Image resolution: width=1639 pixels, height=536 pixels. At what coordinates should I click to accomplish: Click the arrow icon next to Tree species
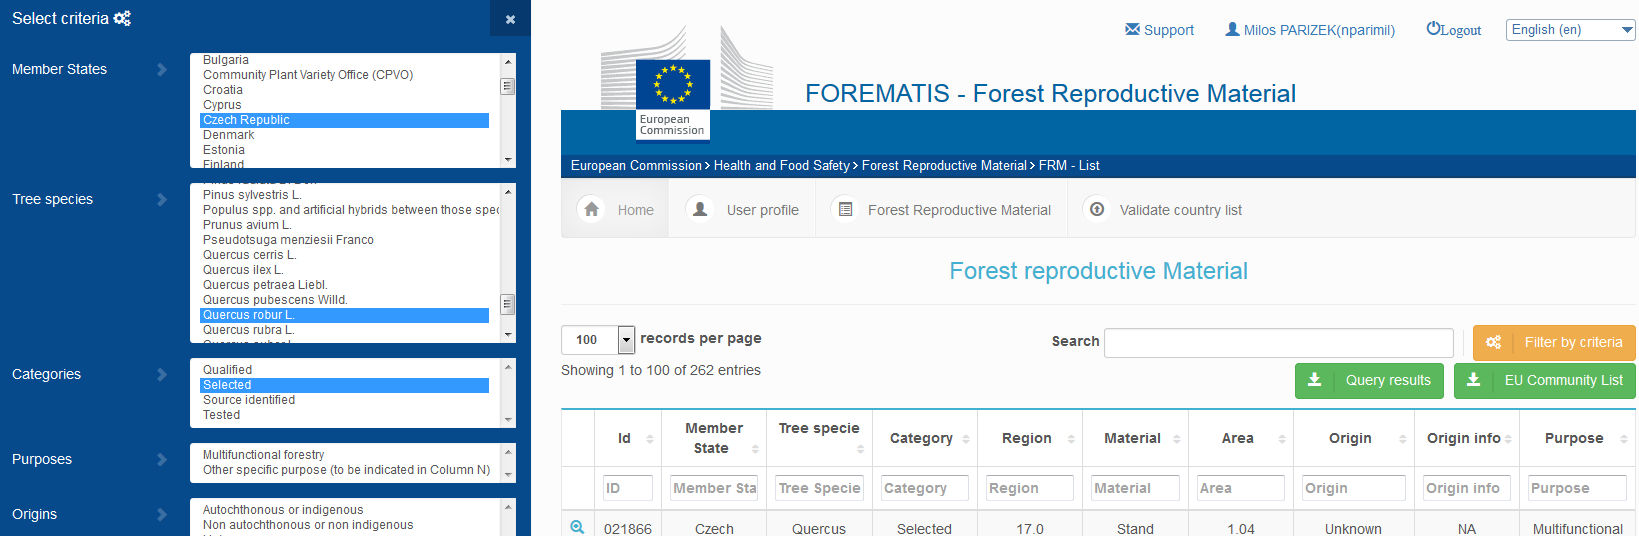162,199
